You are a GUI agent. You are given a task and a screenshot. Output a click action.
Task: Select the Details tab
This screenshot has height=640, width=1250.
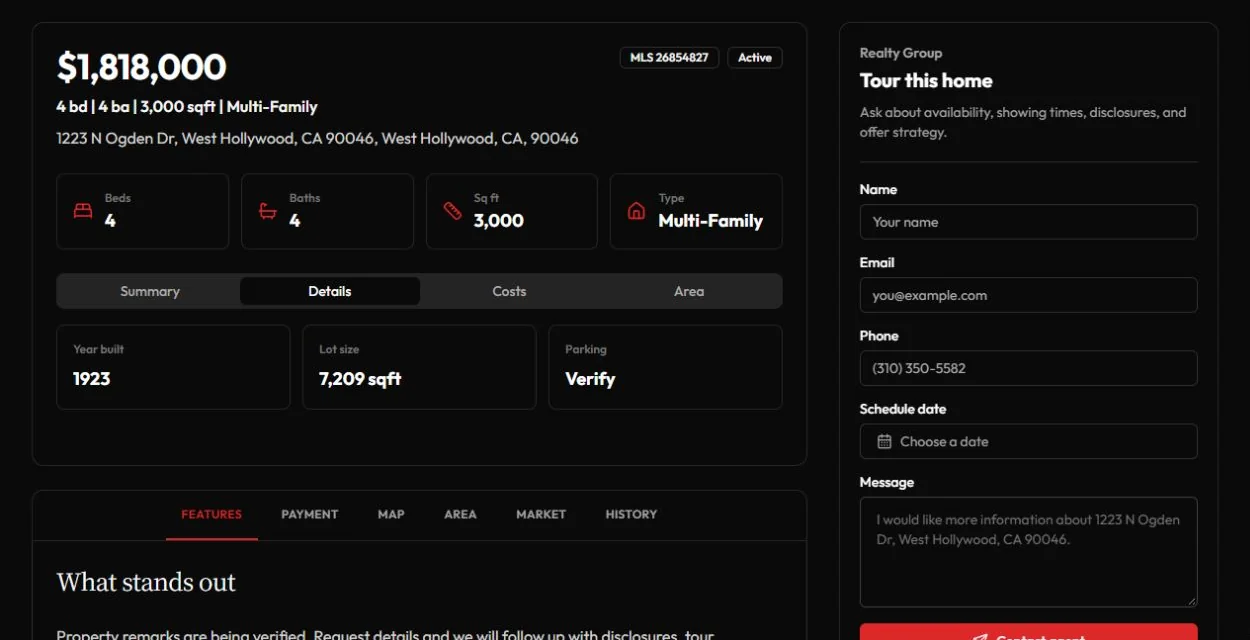[x=330, y=291]
